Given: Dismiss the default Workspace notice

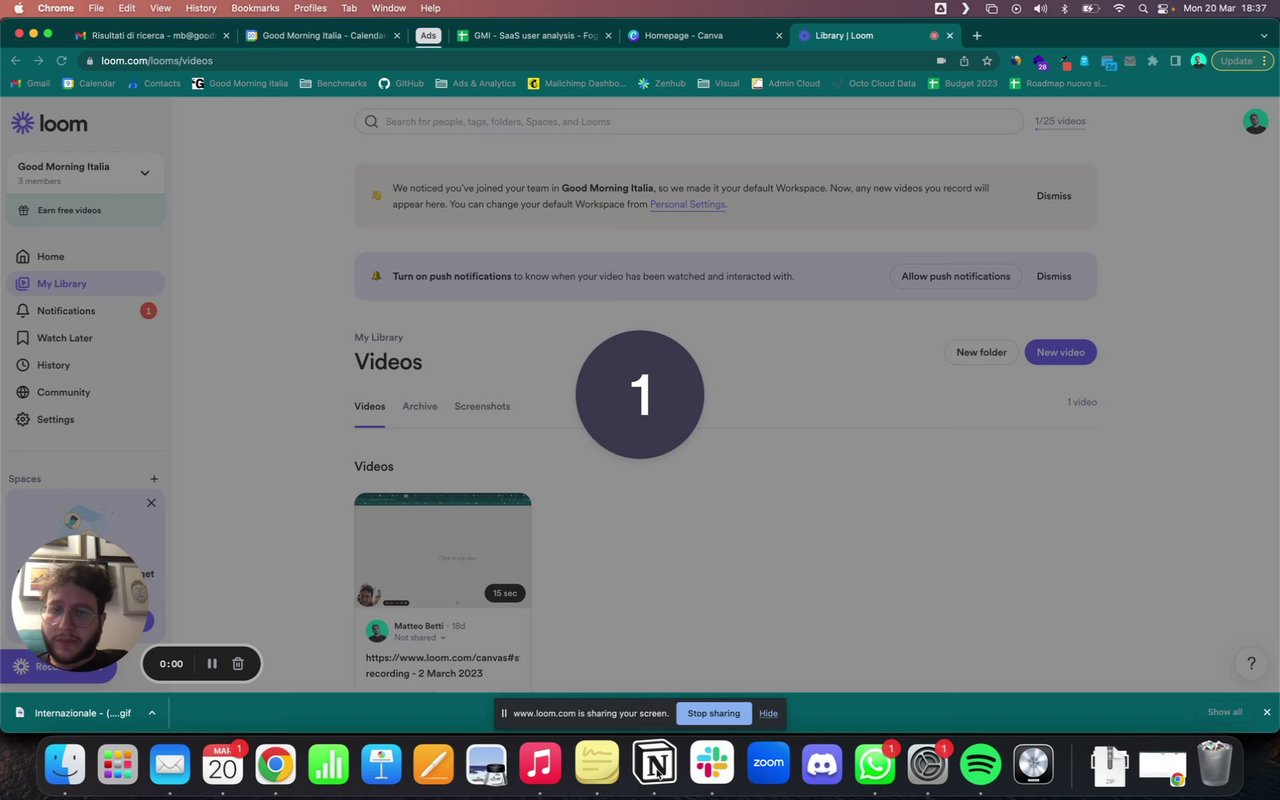Looking at the screenshot, I should pos(1053,196).
